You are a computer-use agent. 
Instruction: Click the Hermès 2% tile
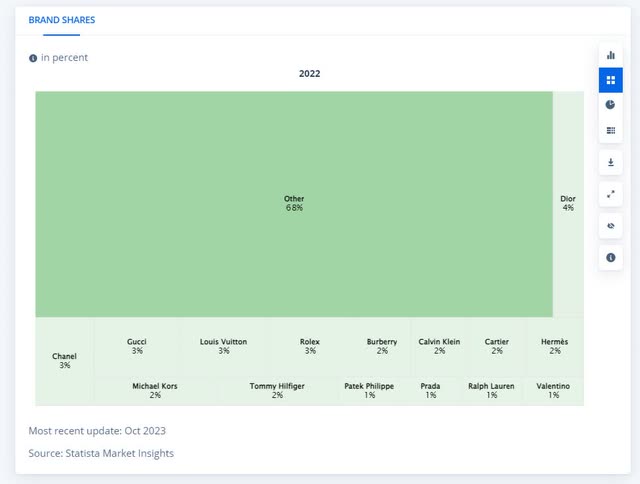click(x=555, y=347)
